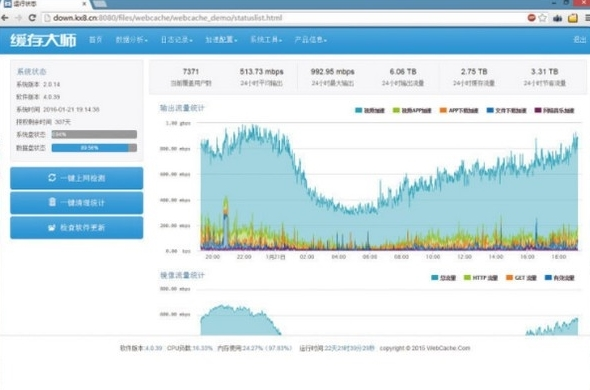The width and height of the screenshot is (590, 390).
Task: Open the browser hamburger menu
Action: click(587, 18)
